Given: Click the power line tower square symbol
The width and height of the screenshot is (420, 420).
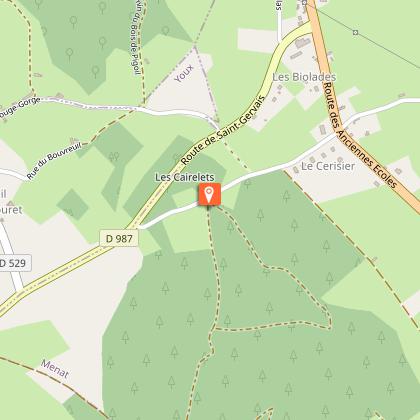Looking at the screenshot, I should pos(355,32).
